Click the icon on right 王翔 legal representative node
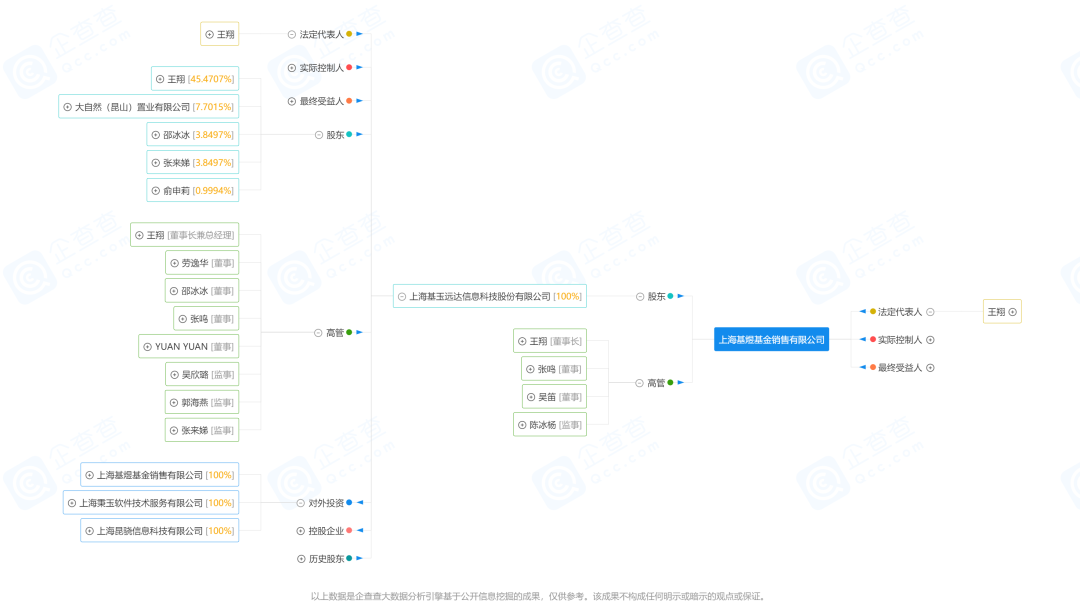Screen dimensions: 1080x614 coord(1012,312)
